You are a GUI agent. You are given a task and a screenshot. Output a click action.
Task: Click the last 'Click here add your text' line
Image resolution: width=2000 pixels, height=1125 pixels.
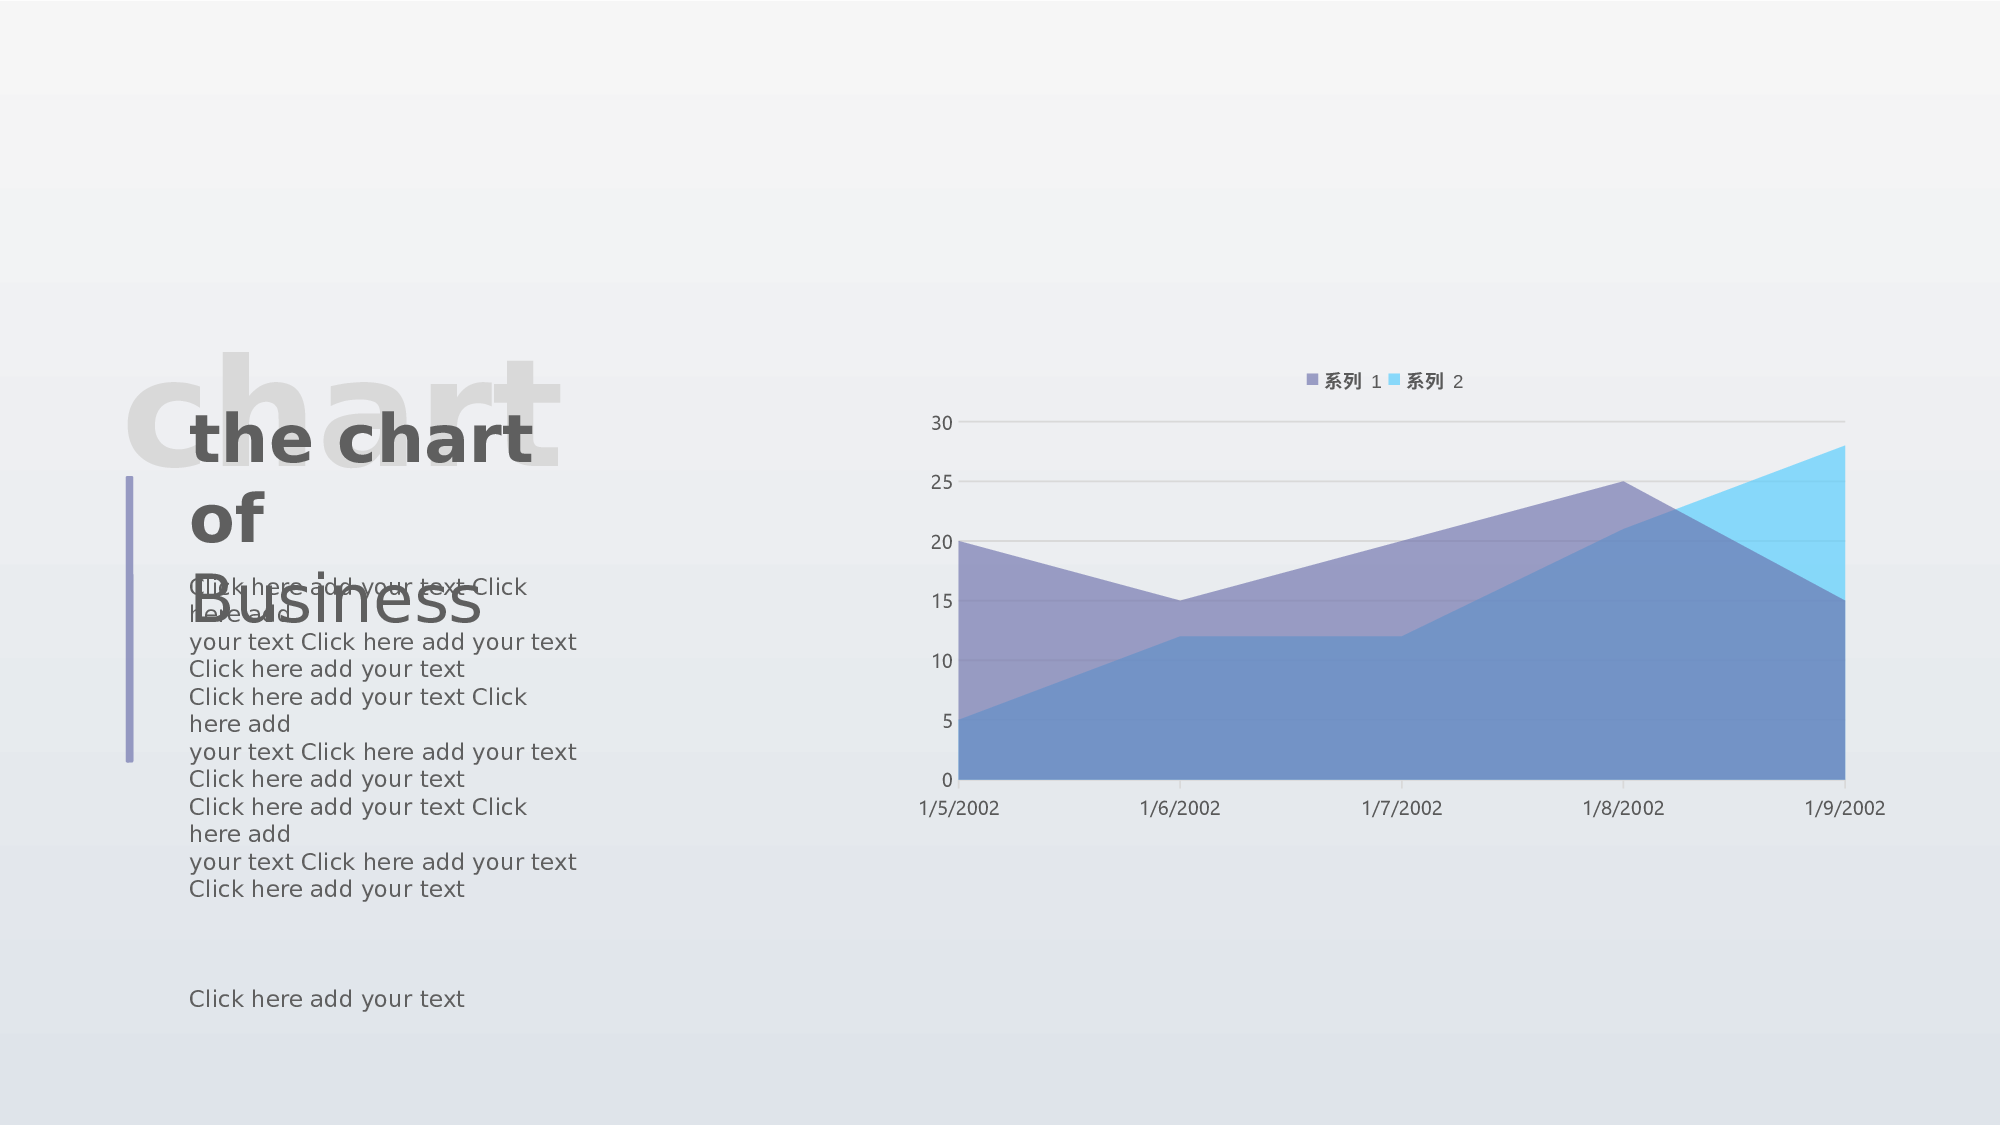(x=326, y=999)
